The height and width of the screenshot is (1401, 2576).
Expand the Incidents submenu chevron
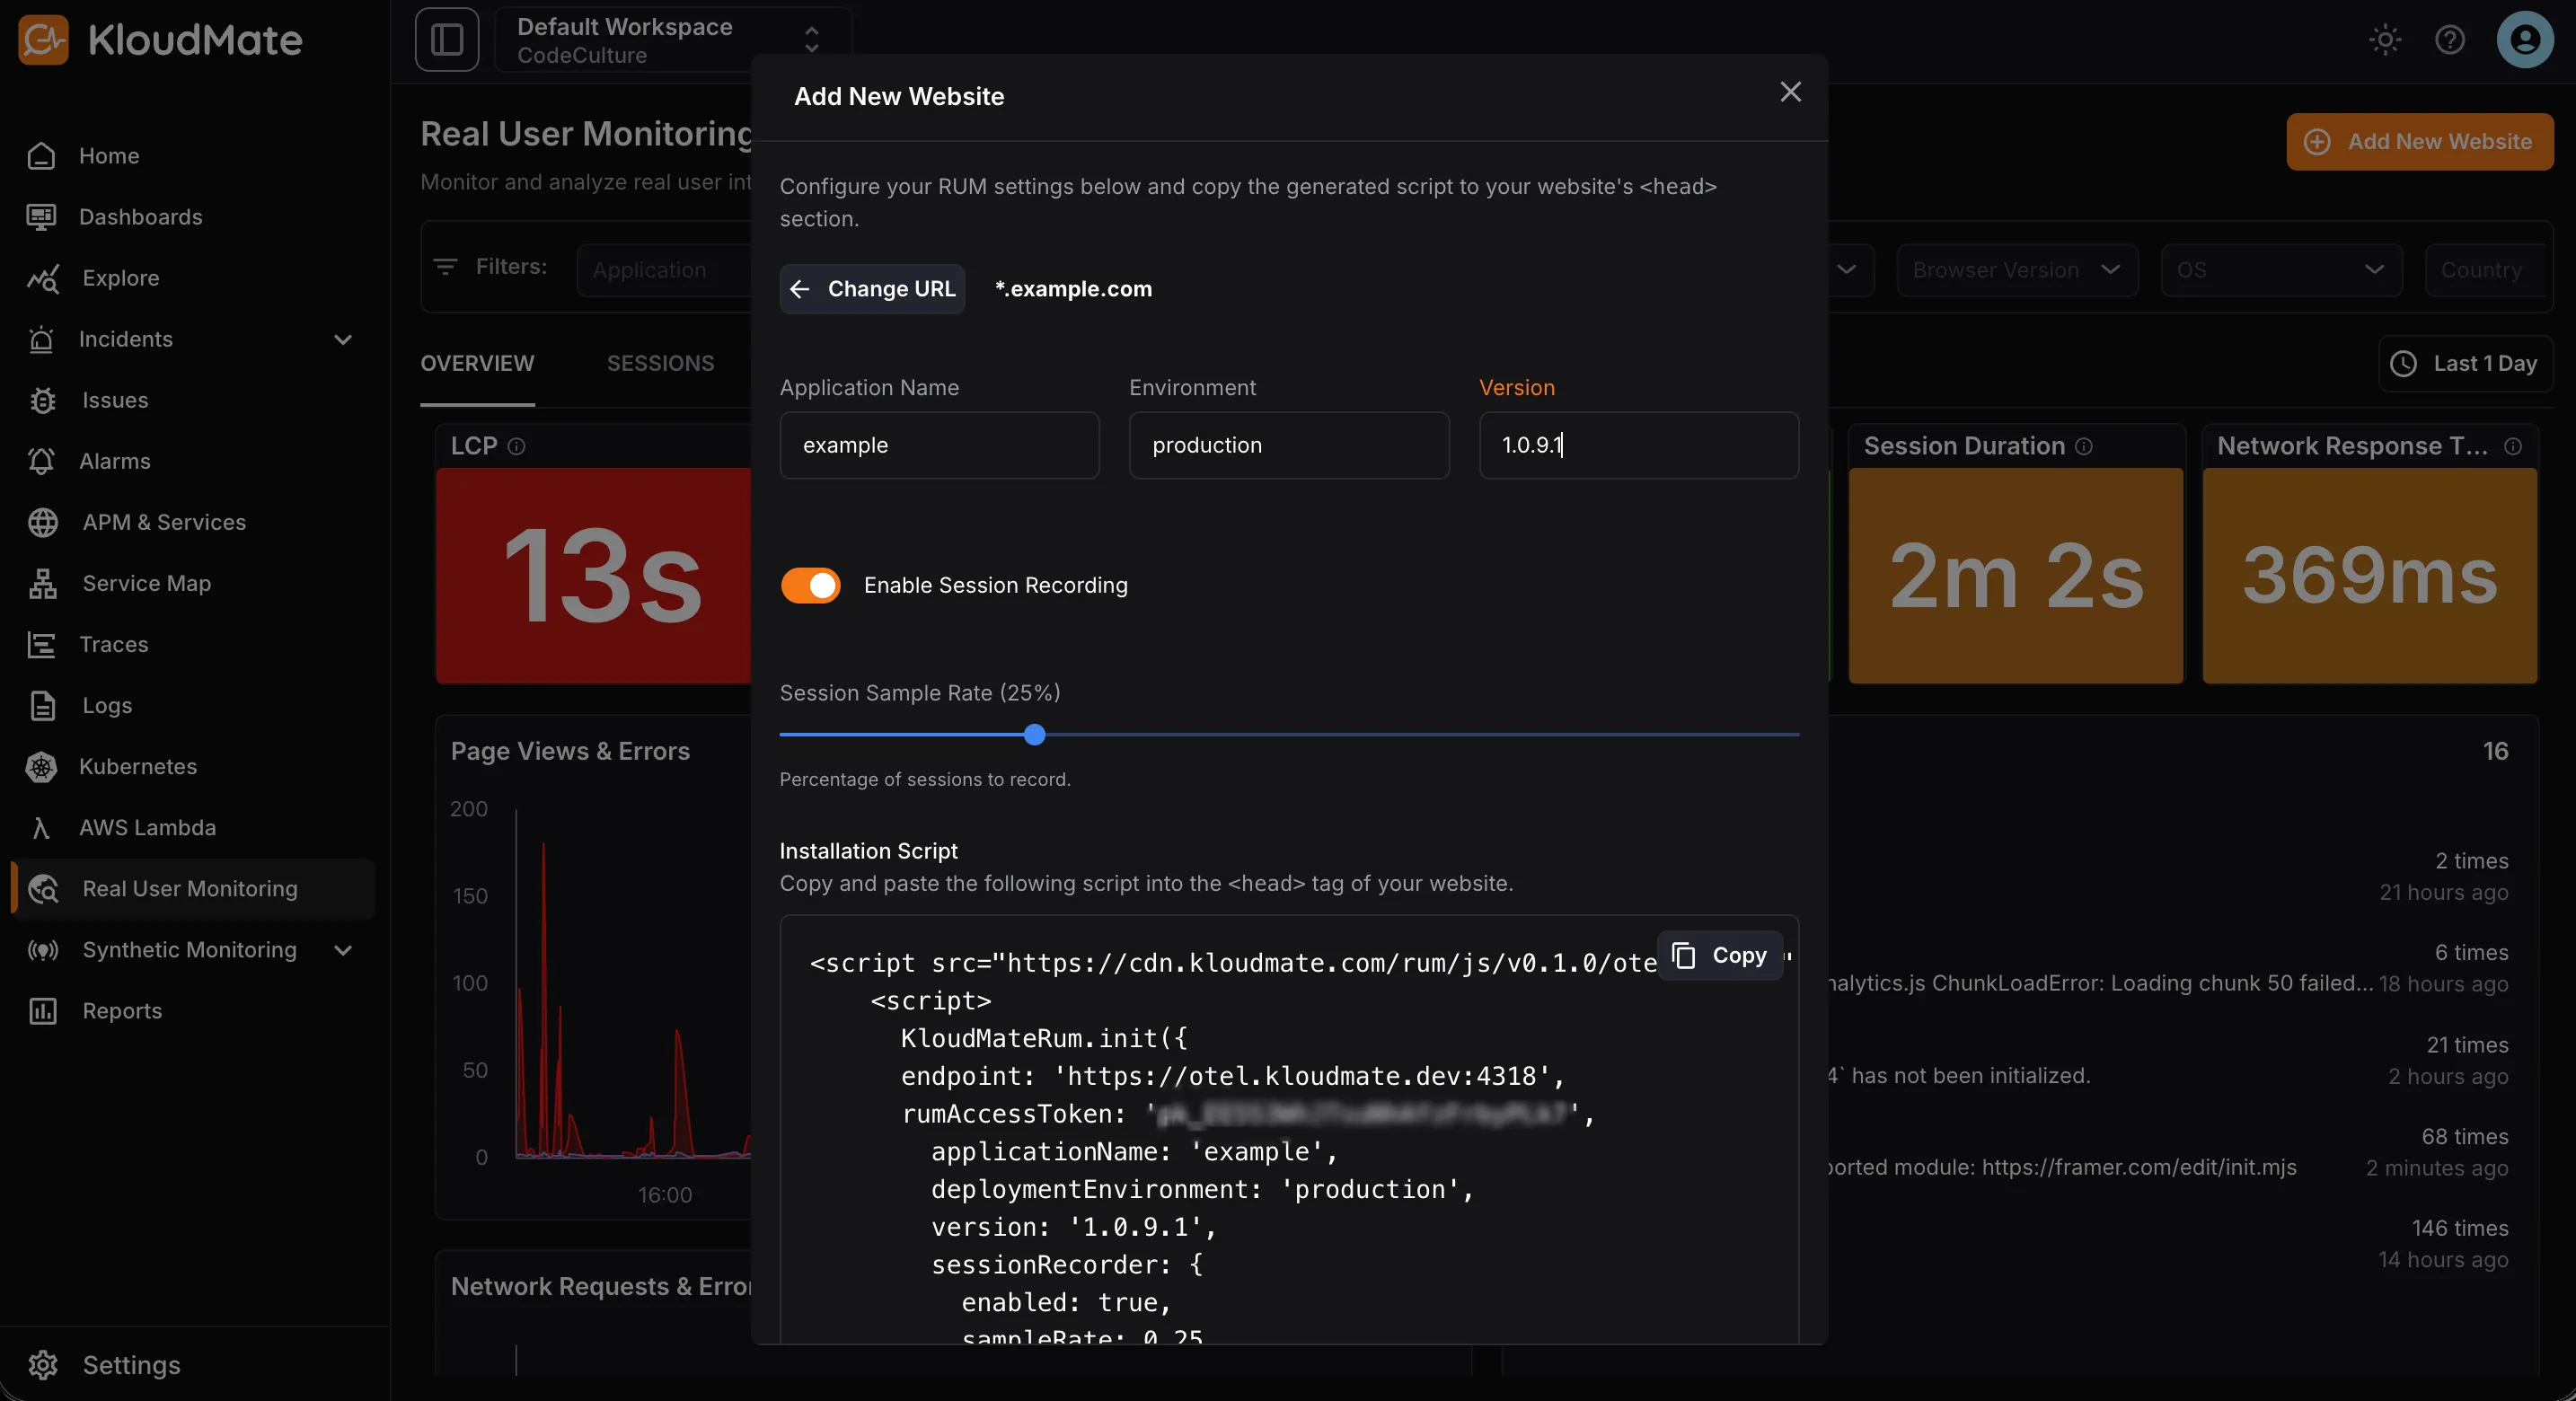coord(343,339)
